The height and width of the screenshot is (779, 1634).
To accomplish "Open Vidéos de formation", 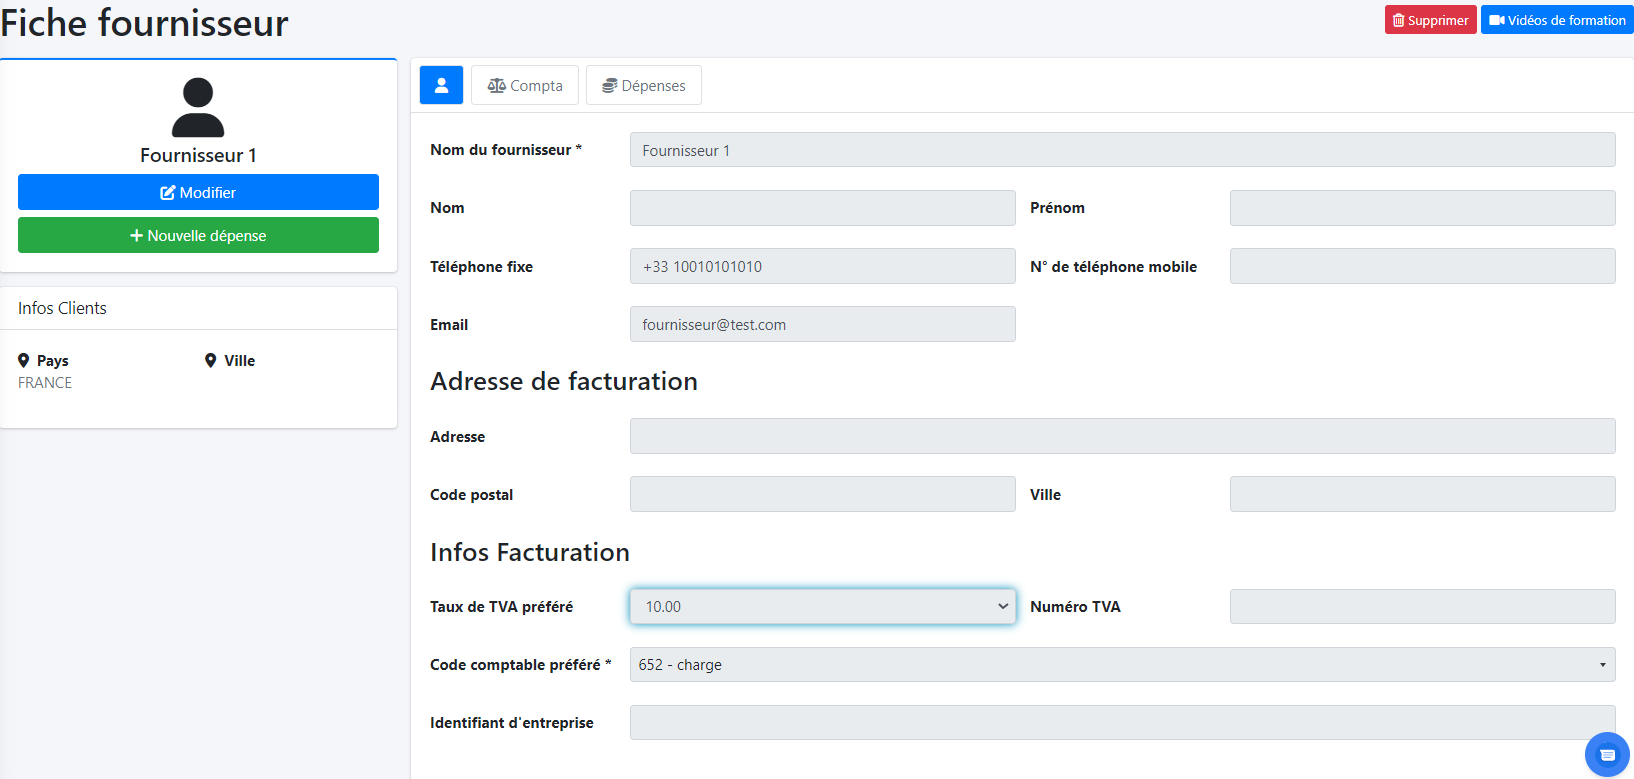I will pos(1557,20).
